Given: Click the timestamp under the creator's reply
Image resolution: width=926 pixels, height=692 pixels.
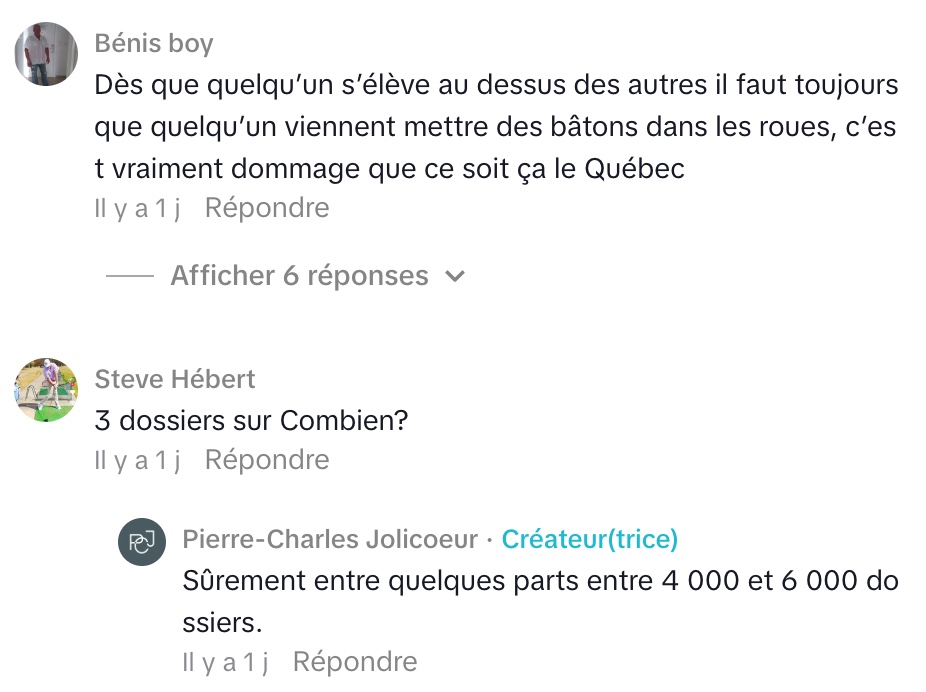Looking at the screenshot, I should [x=225, y=662].
